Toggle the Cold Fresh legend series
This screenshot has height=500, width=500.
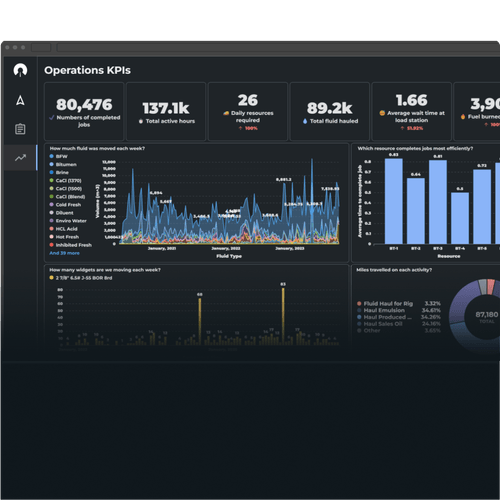65,205
